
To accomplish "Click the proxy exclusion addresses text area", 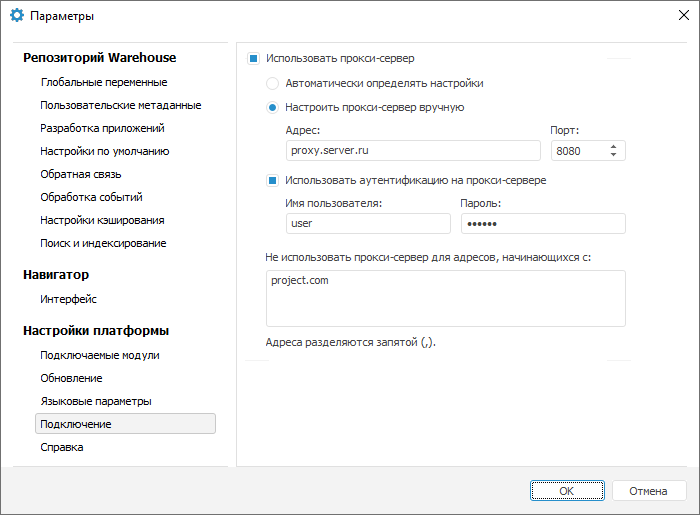I will 445,298.
